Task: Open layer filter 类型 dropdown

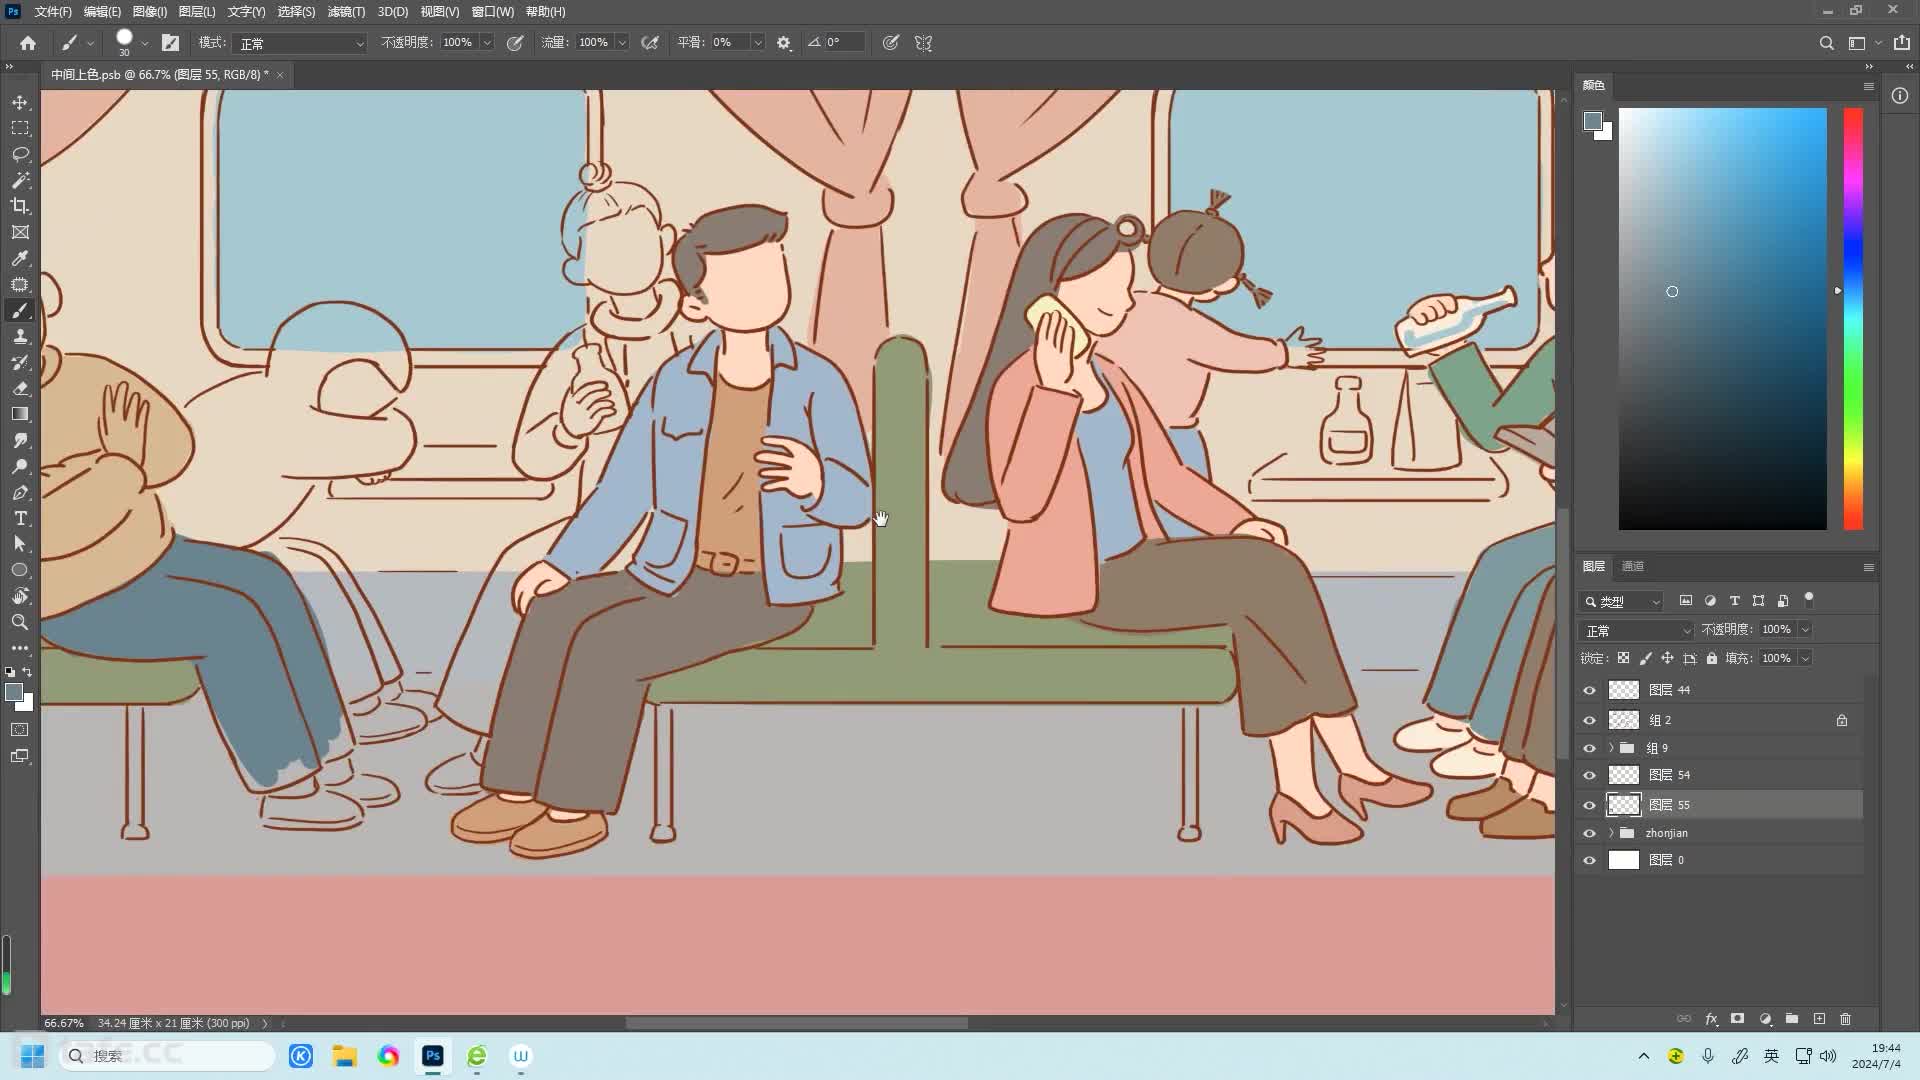Action: tap(1621, 601)
